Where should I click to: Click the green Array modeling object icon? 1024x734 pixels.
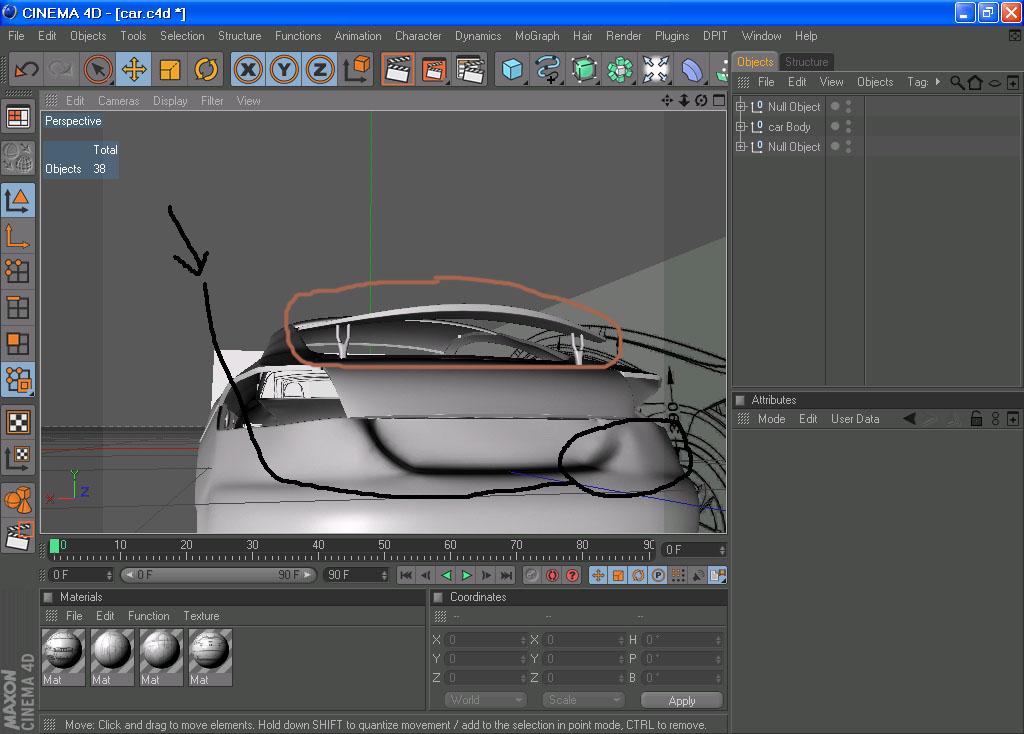pyautogui.click(x=620, y=69)
